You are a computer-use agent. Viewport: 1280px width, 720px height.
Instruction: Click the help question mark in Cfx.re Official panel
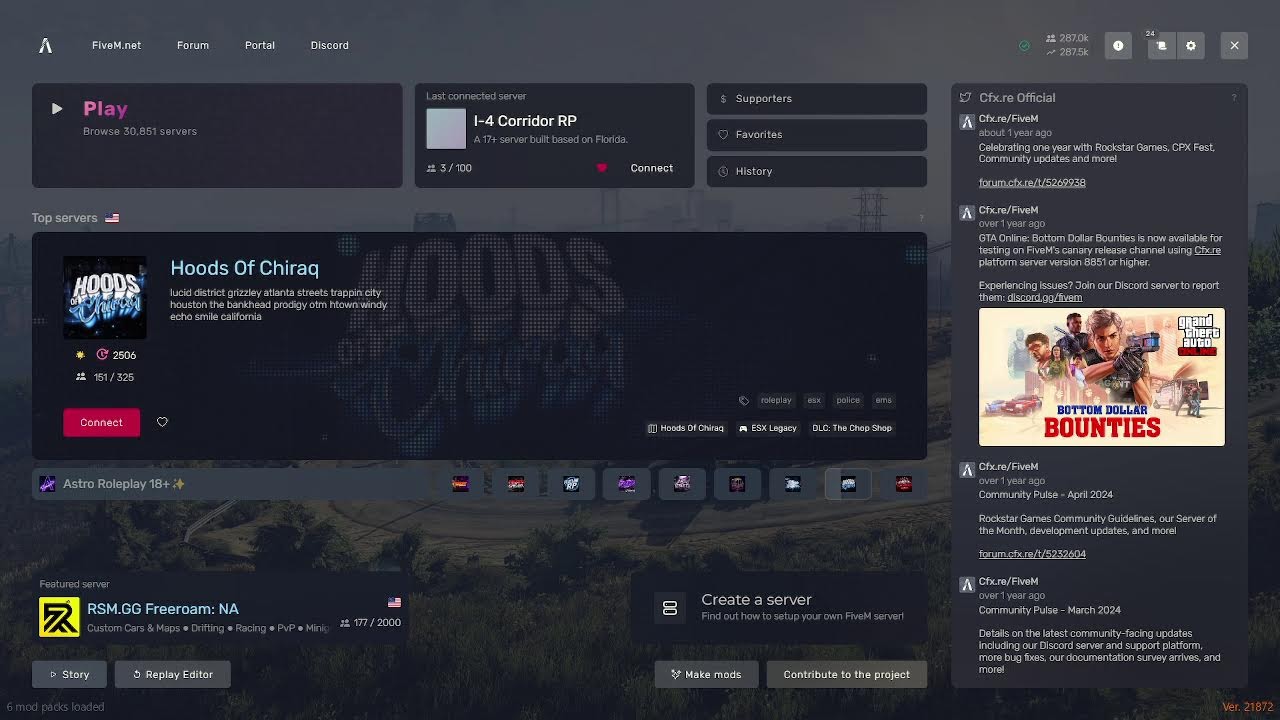1233,98
